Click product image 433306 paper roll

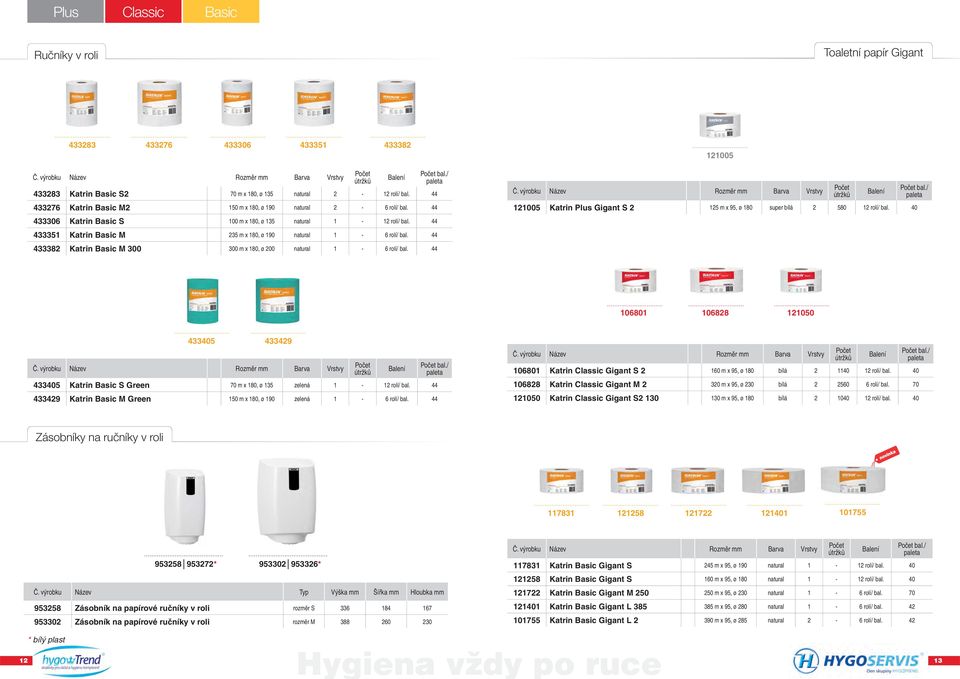pyautogui.click(x=237, y=103)
